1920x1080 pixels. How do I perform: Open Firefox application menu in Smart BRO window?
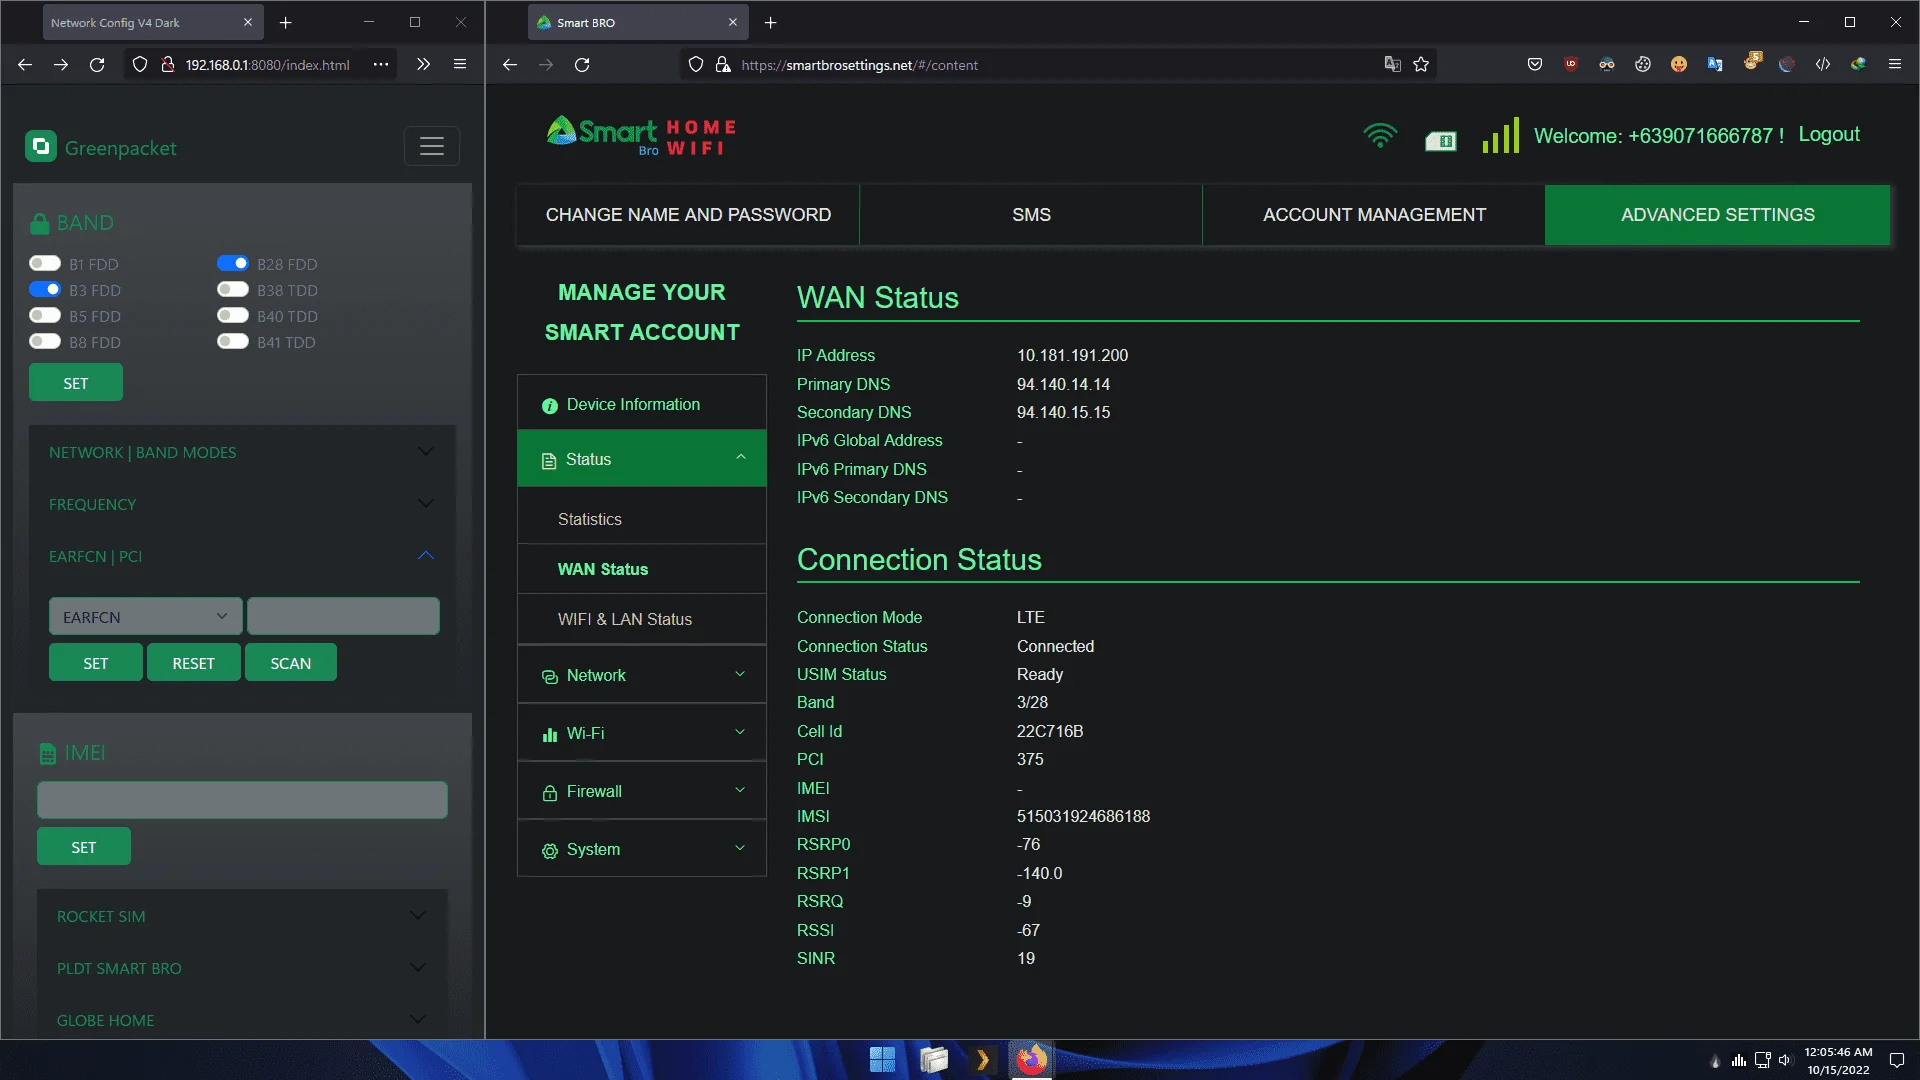coord(1895,65)
